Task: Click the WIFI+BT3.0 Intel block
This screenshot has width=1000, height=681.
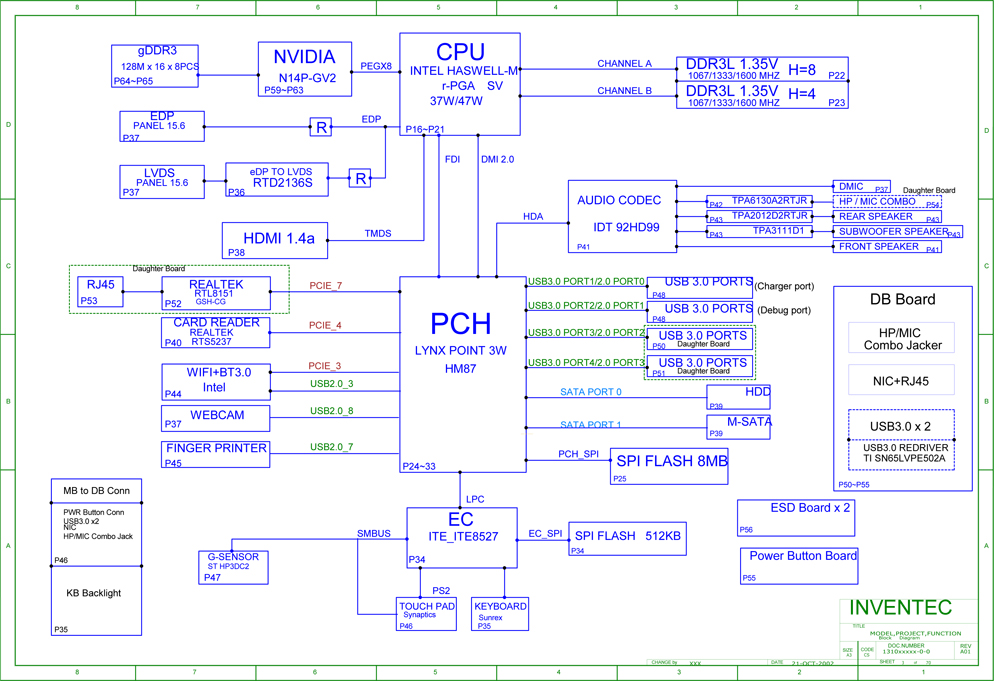Action: (215, 381)
